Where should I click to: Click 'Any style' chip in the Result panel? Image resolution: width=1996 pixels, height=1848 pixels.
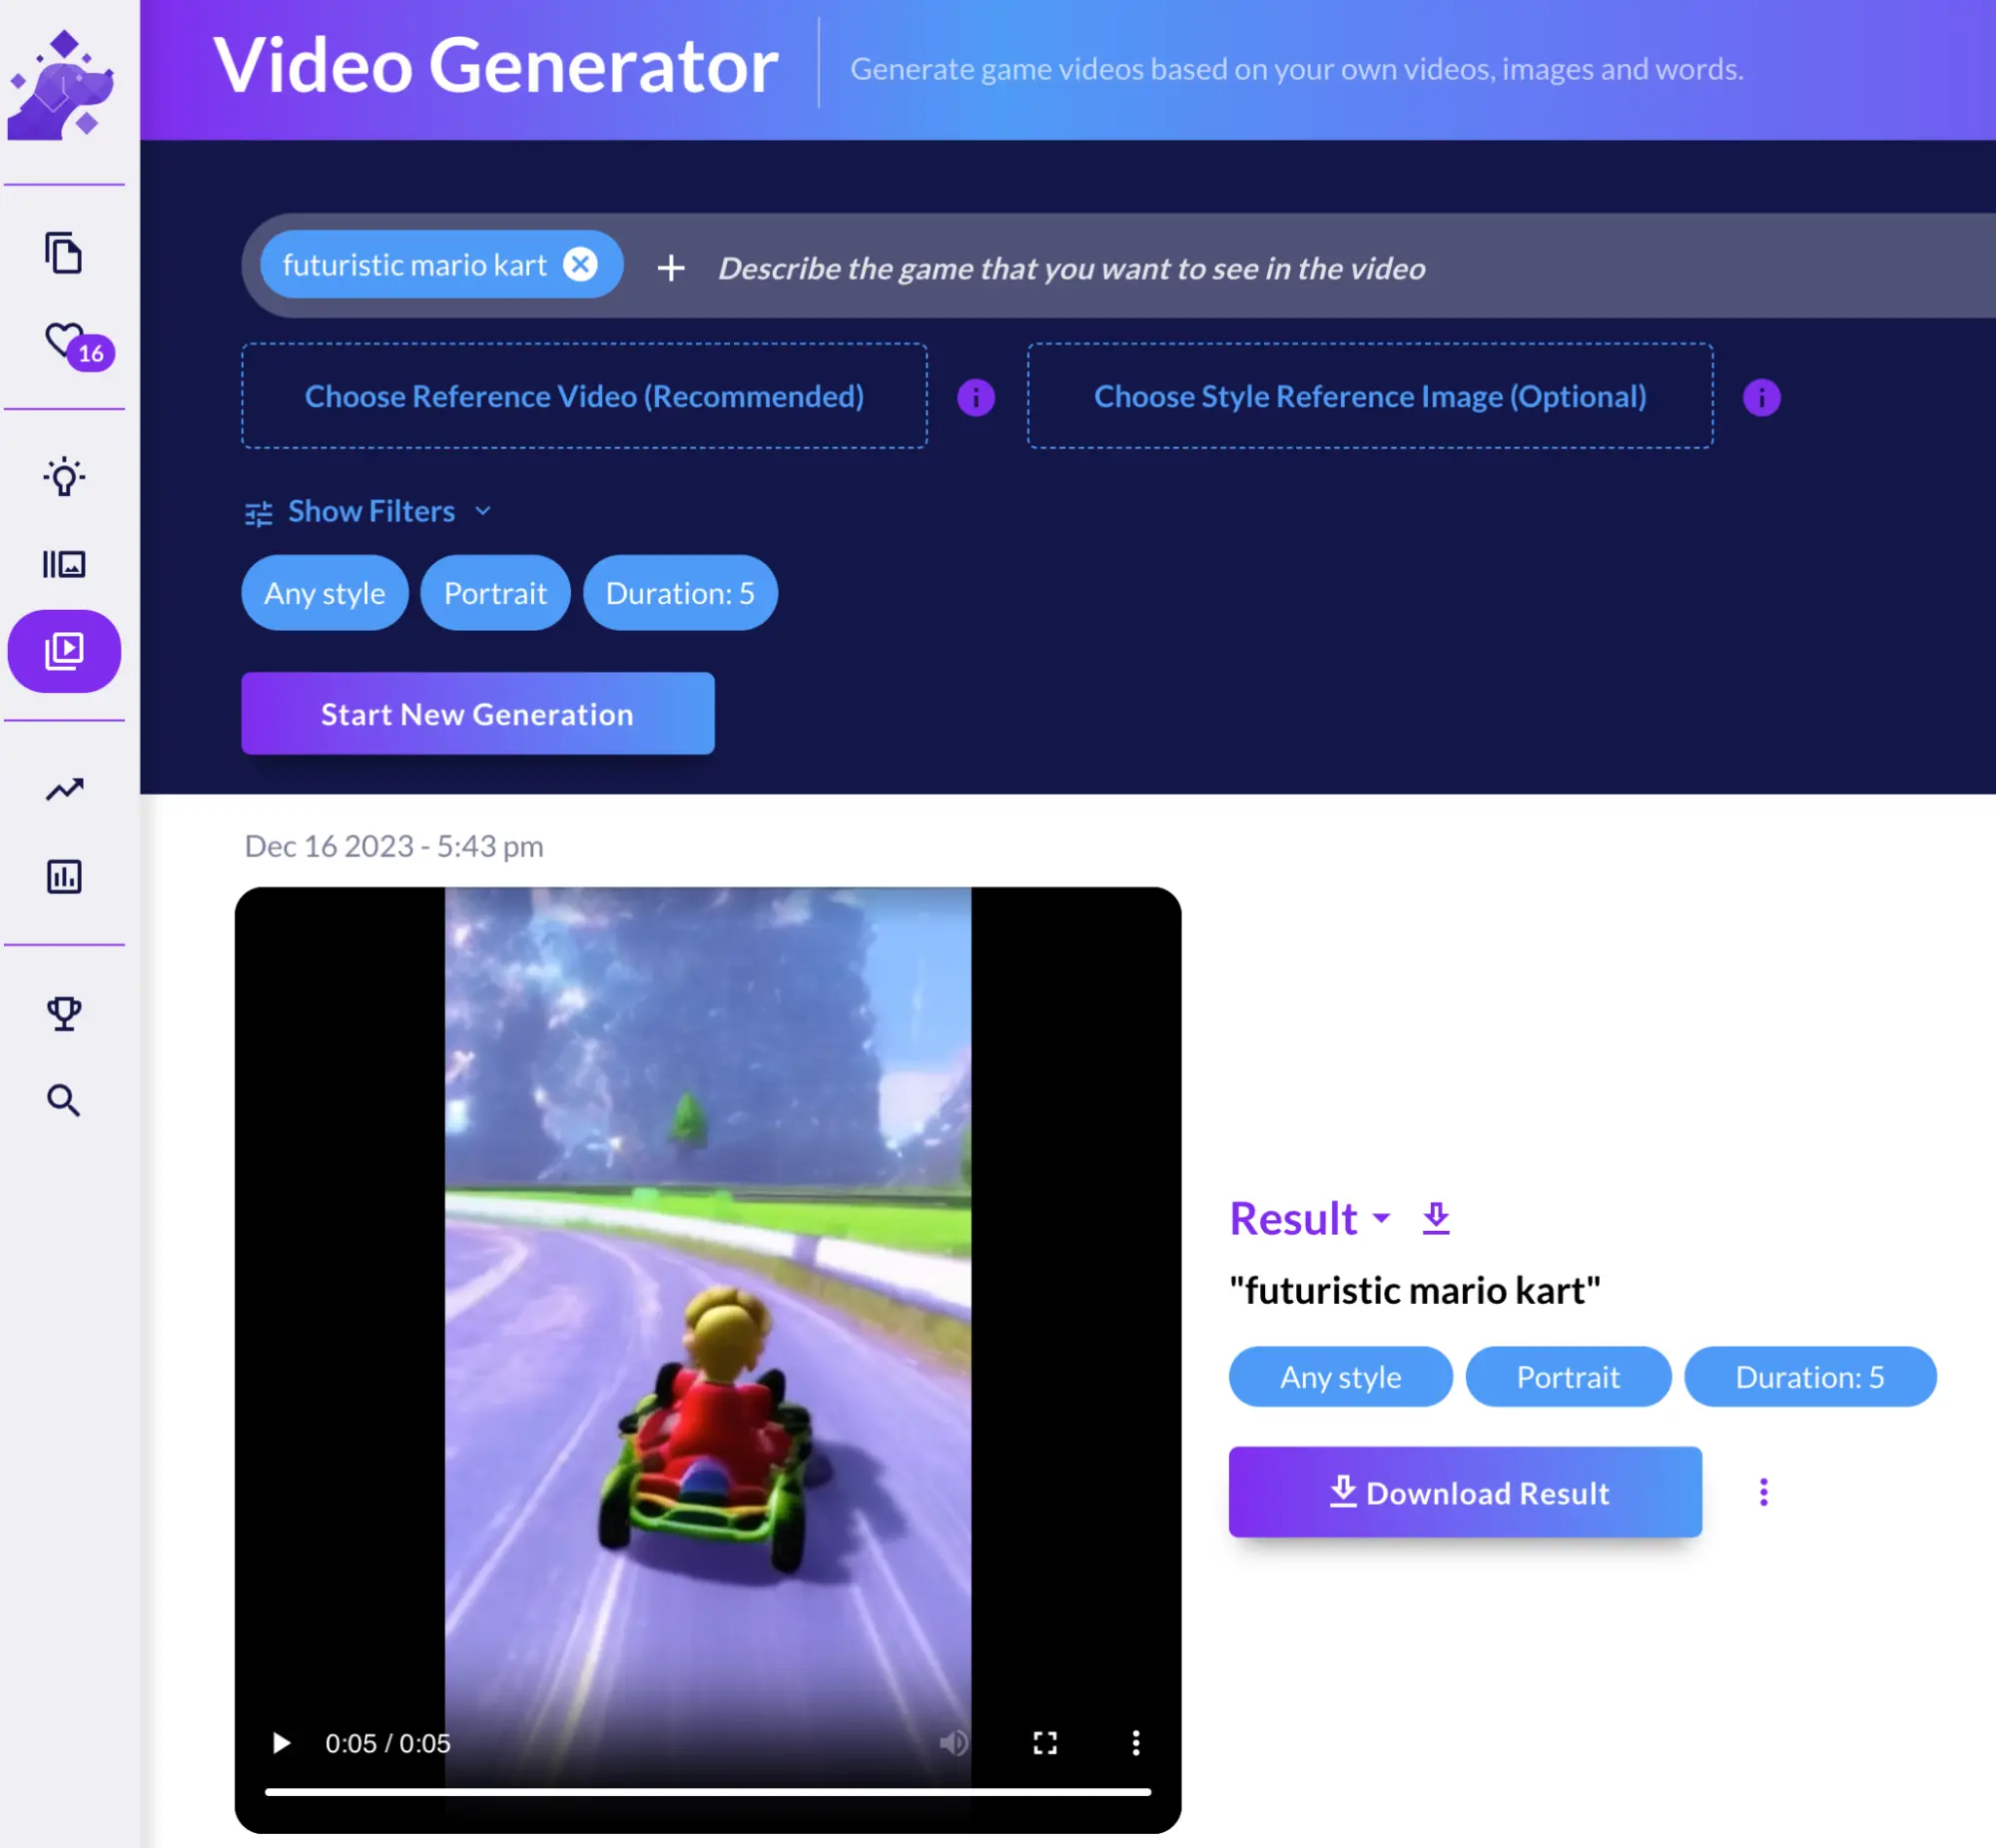click(1340, 1377)
